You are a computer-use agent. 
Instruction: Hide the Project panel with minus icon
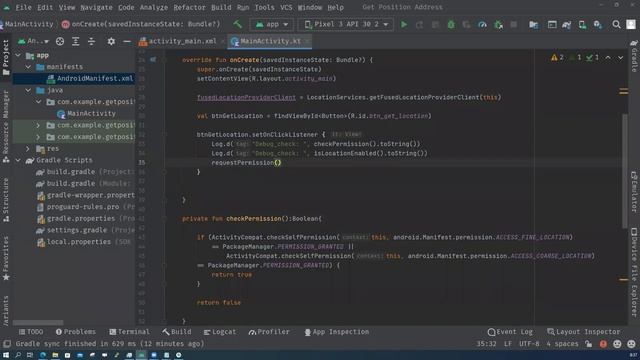coord(127,41)
